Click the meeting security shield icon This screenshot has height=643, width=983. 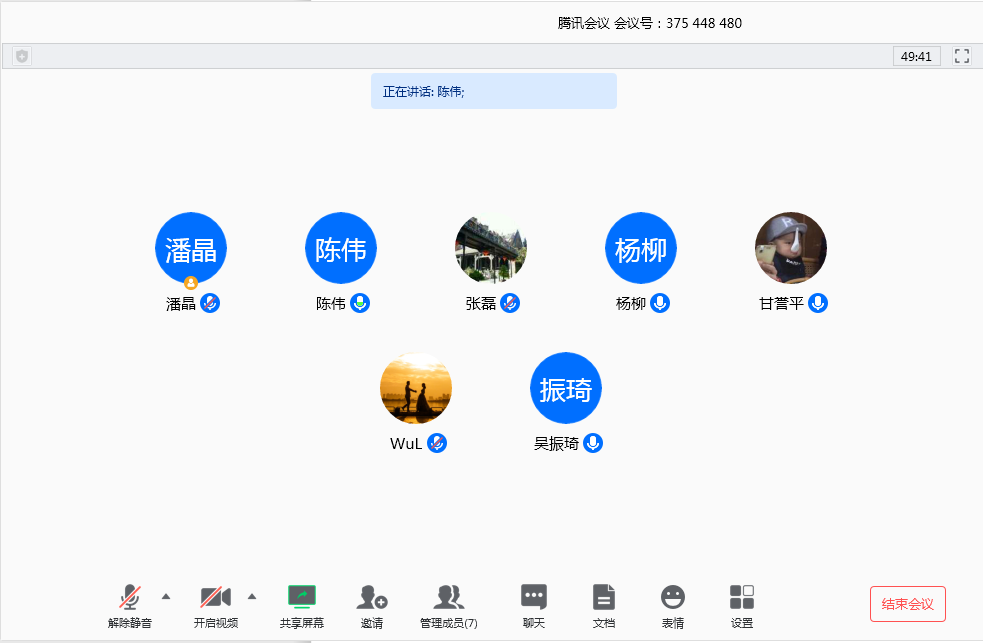[21, 56]
